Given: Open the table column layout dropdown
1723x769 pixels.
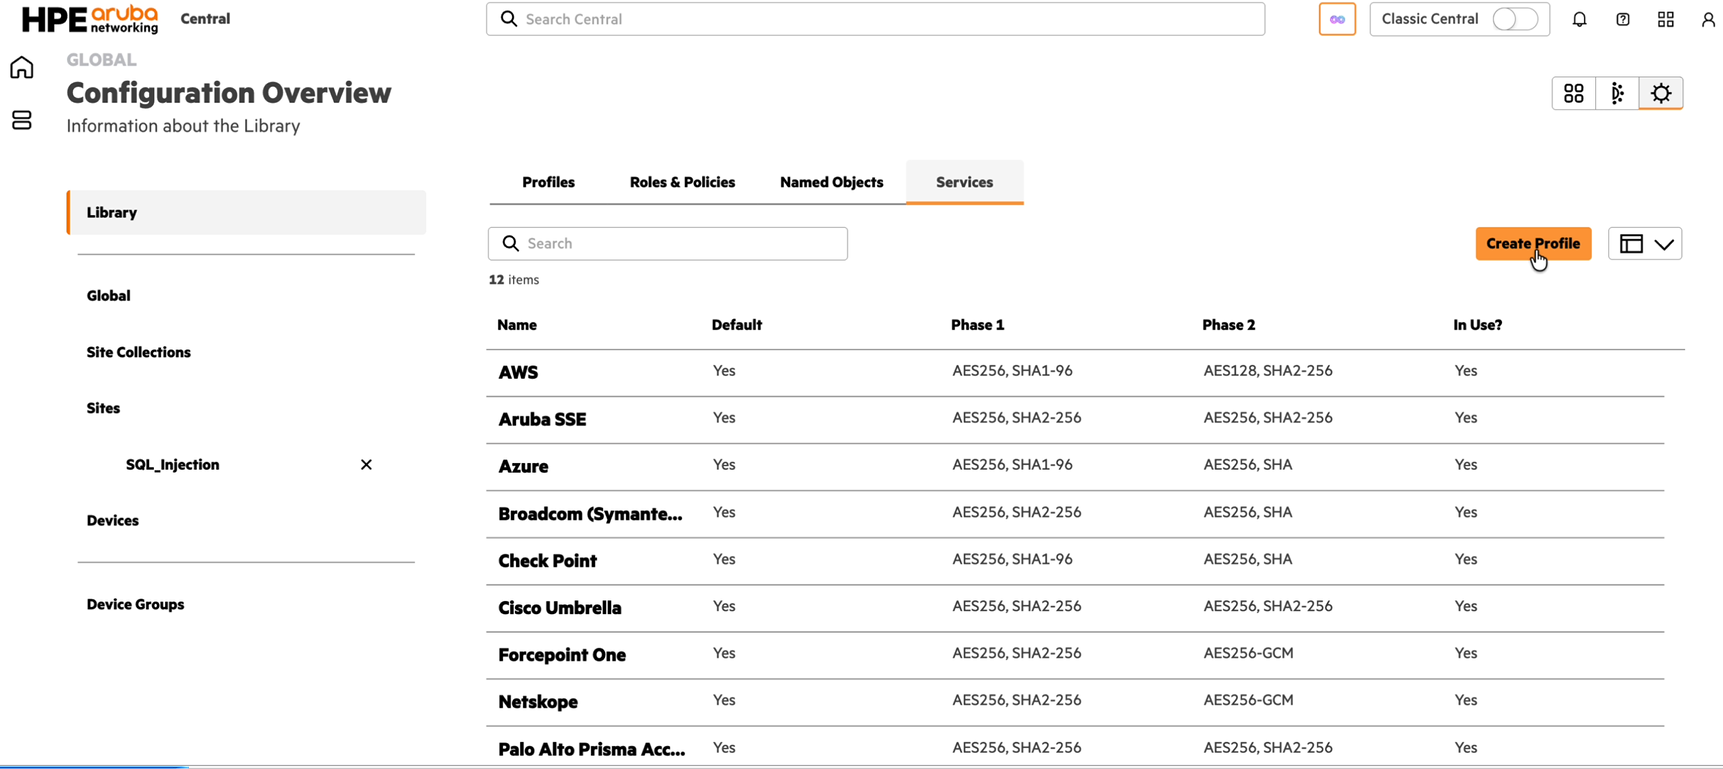Looking at the screenshot, I should coord(1645,244).
